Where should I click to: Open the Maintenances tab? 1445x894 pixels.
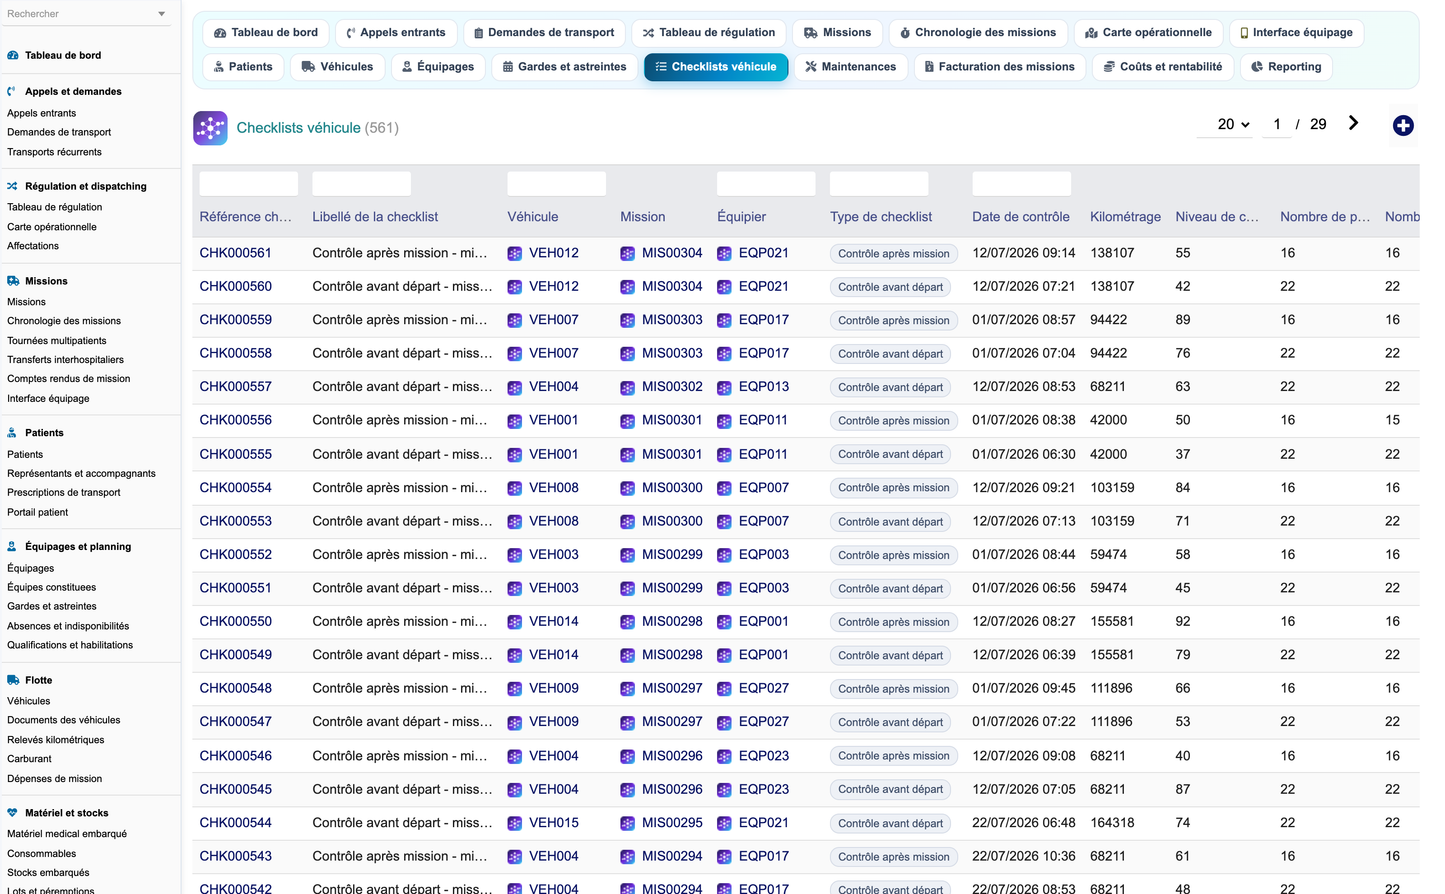[851, 67]
